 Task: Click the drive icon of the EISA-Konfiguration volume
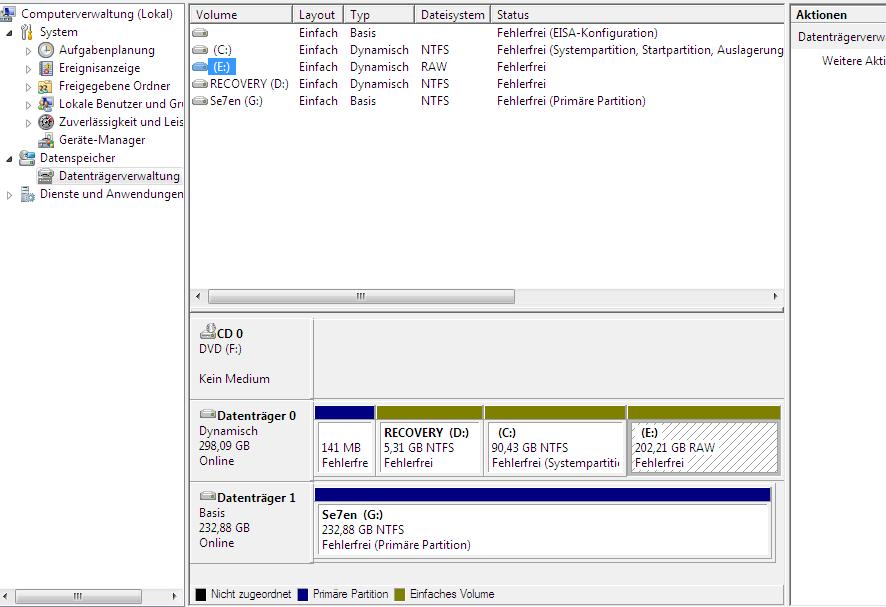click(200, 33)
